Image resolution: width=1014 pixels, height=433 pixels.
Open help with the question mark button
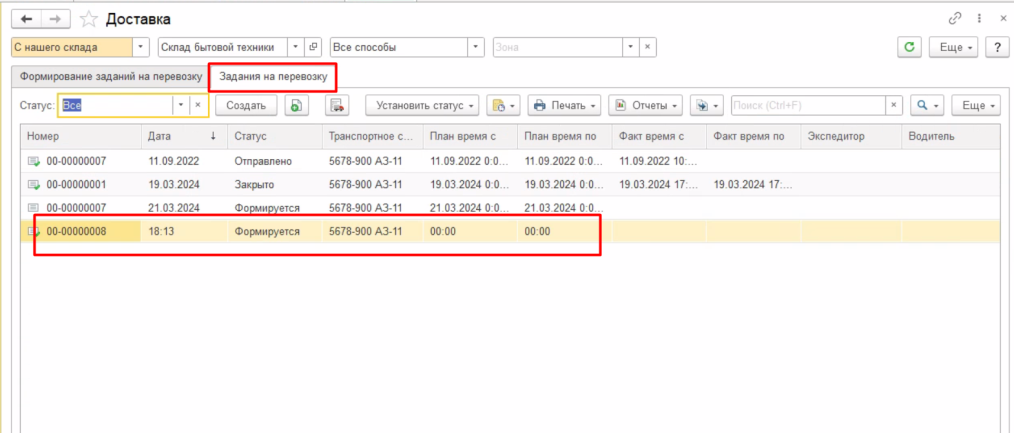click(995, 47)
